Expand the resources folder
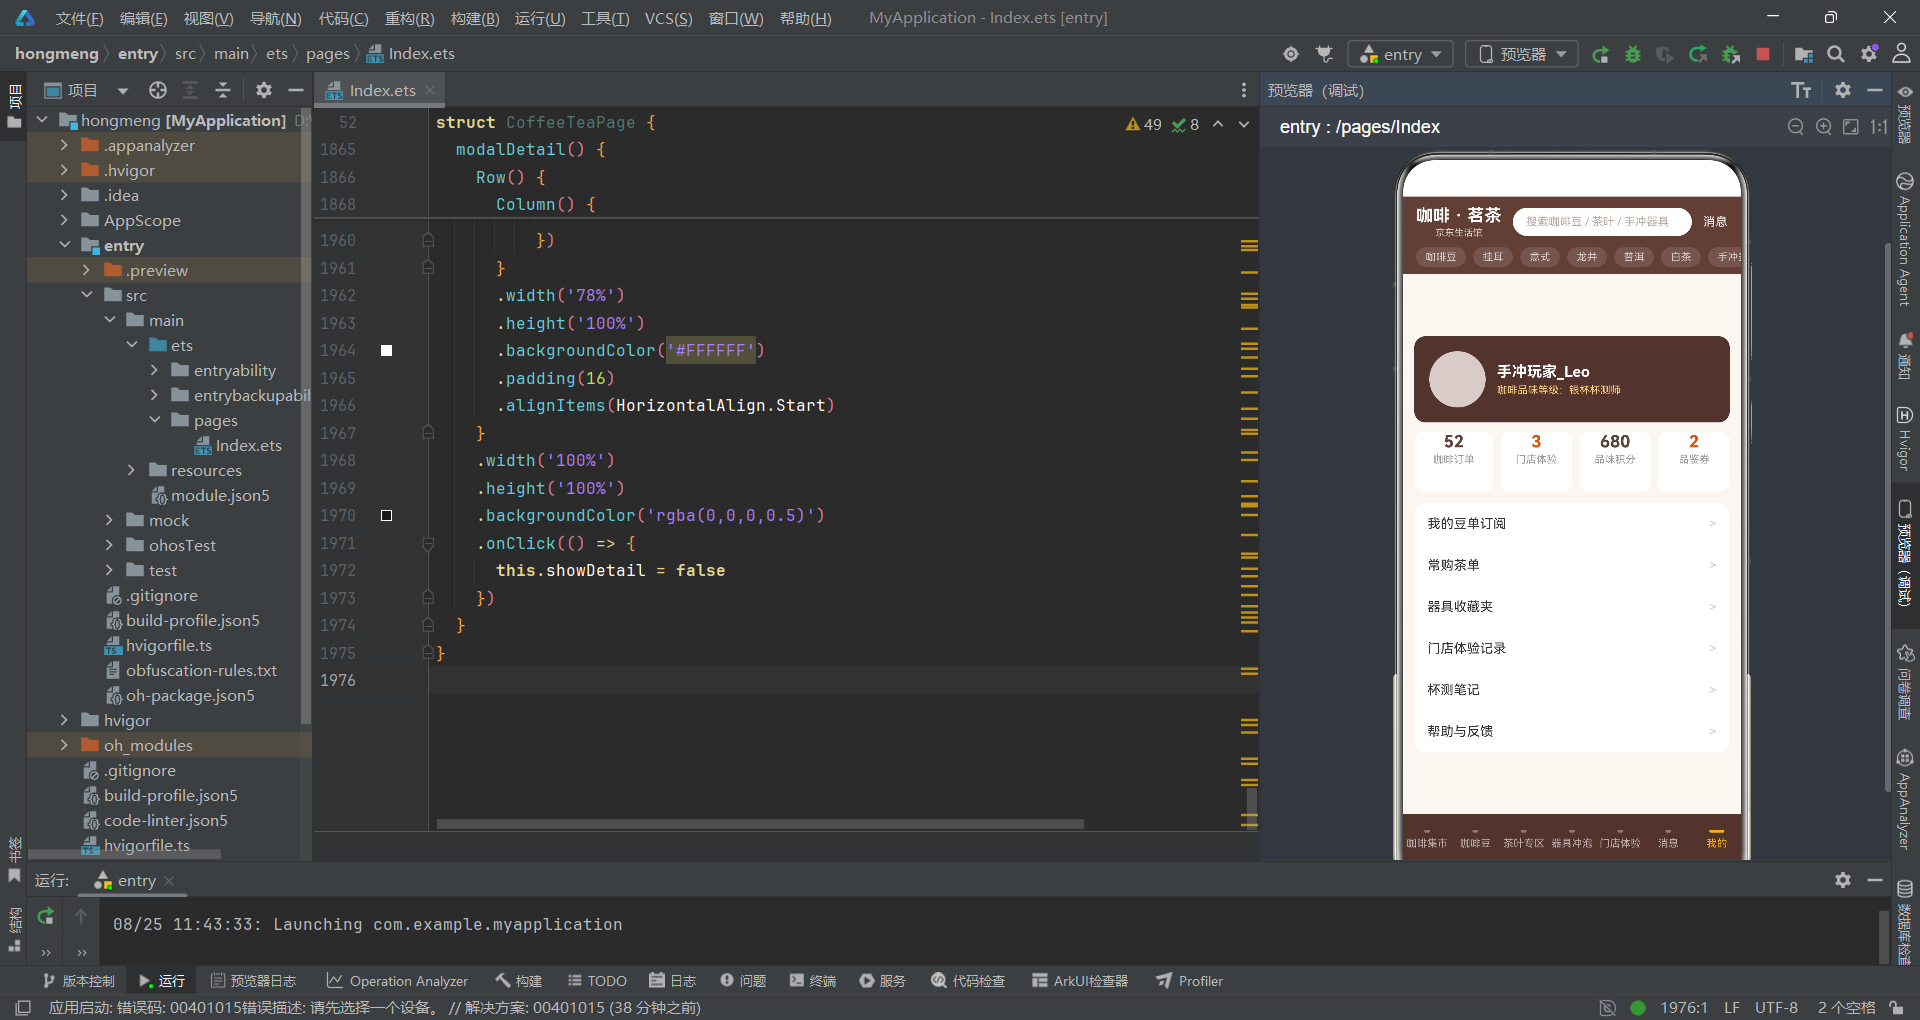The height and width of the screenshot is (1020, 1920). 131,470
